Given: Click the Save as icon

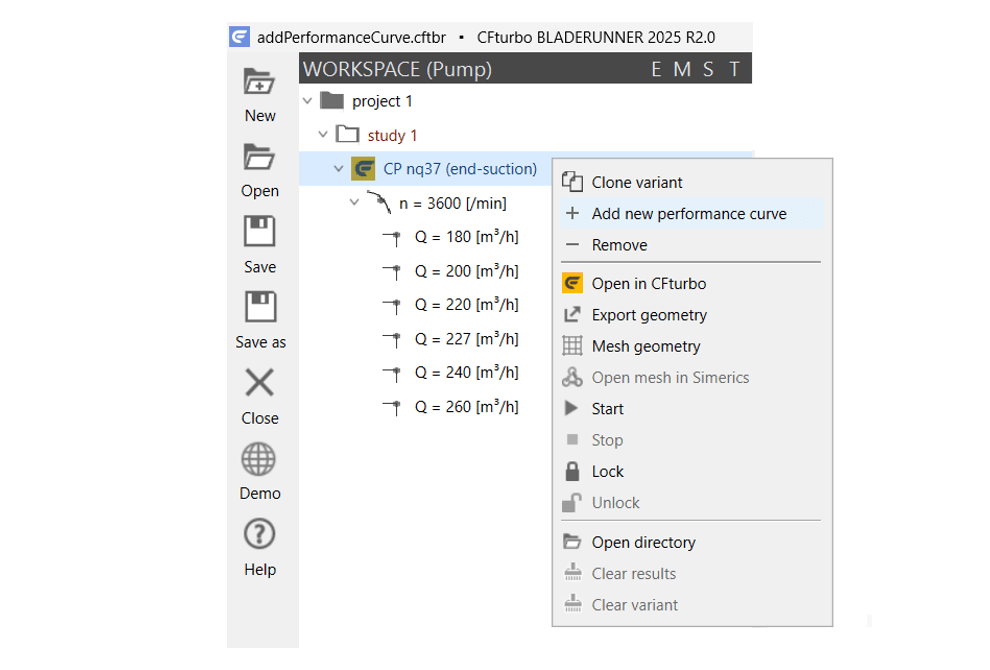Looking at the screenshot, I should 260,307.
